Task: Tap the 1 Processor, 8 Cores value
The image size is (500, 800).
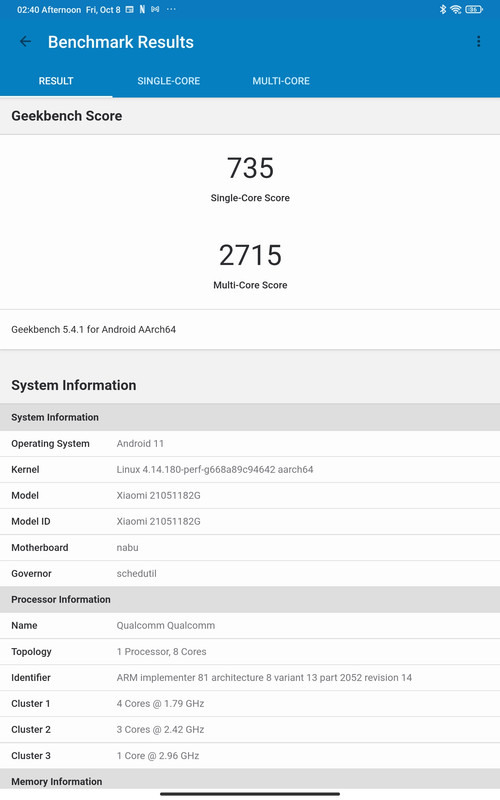Action: point(162,652)
